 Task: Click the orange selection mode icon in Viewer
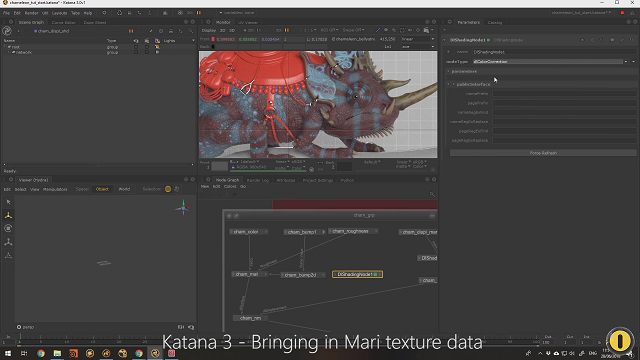[168, 189]
